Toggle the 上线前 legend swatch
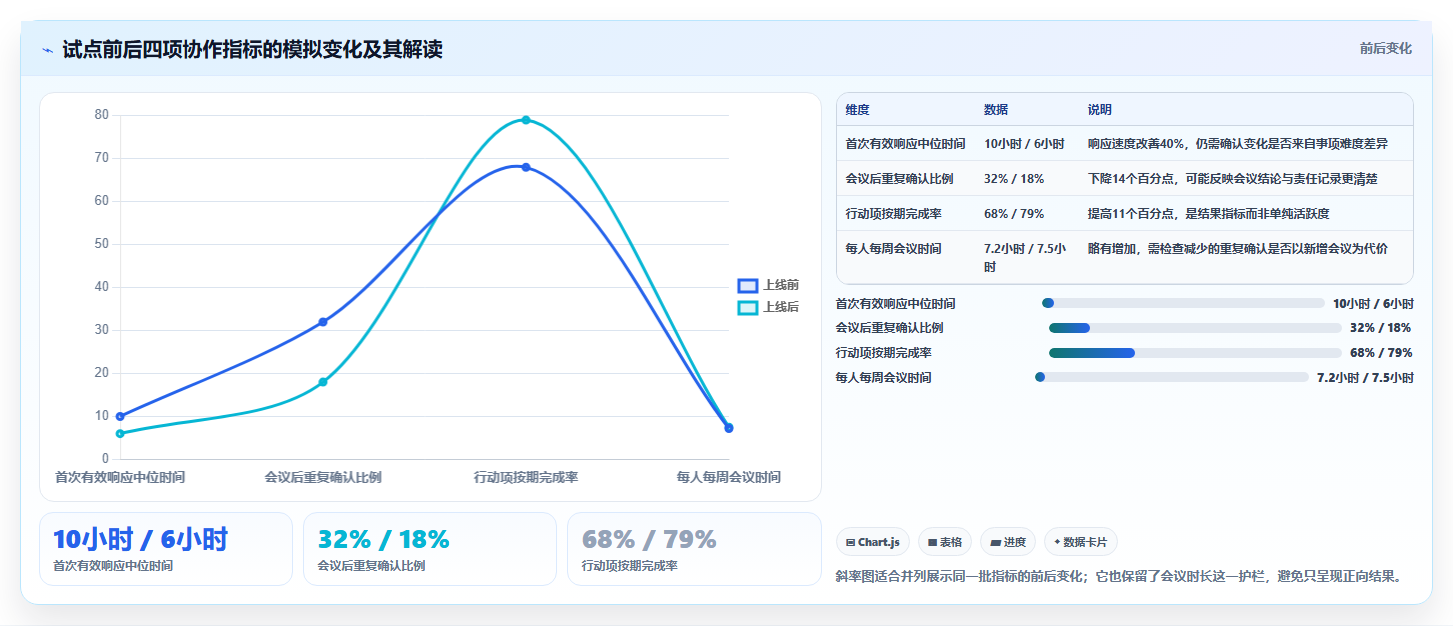This screenshot has height=626, width=1453. coord(748,285)
